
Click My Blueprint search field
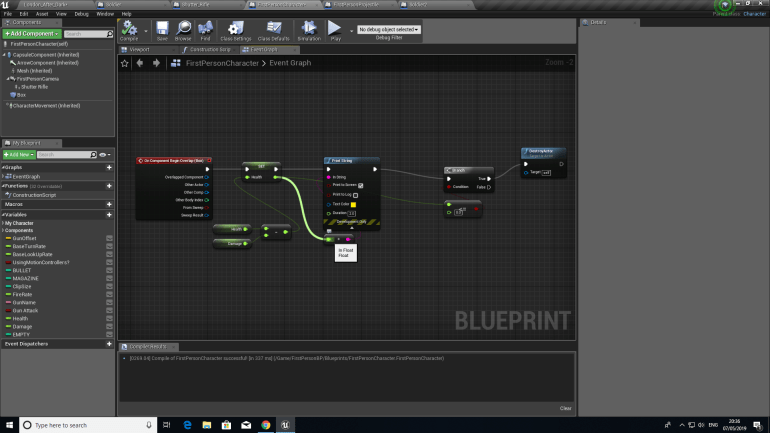pos(67,155)
